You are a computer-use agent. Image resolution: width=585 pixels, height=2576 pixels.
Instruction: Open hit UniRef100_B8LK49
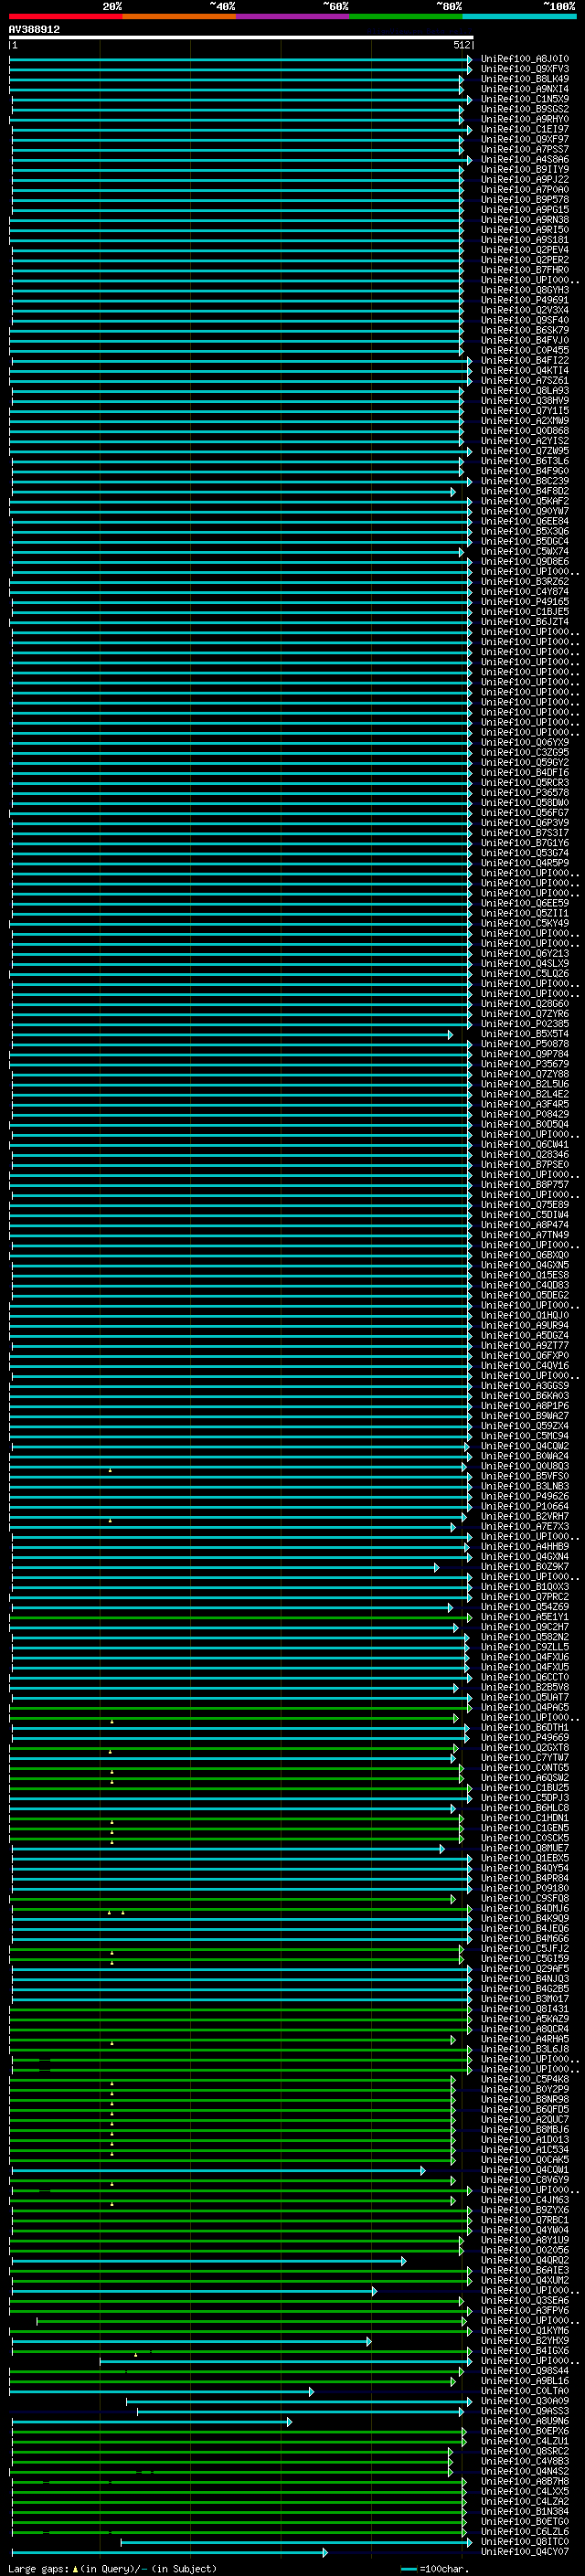[x=525, y=79]
